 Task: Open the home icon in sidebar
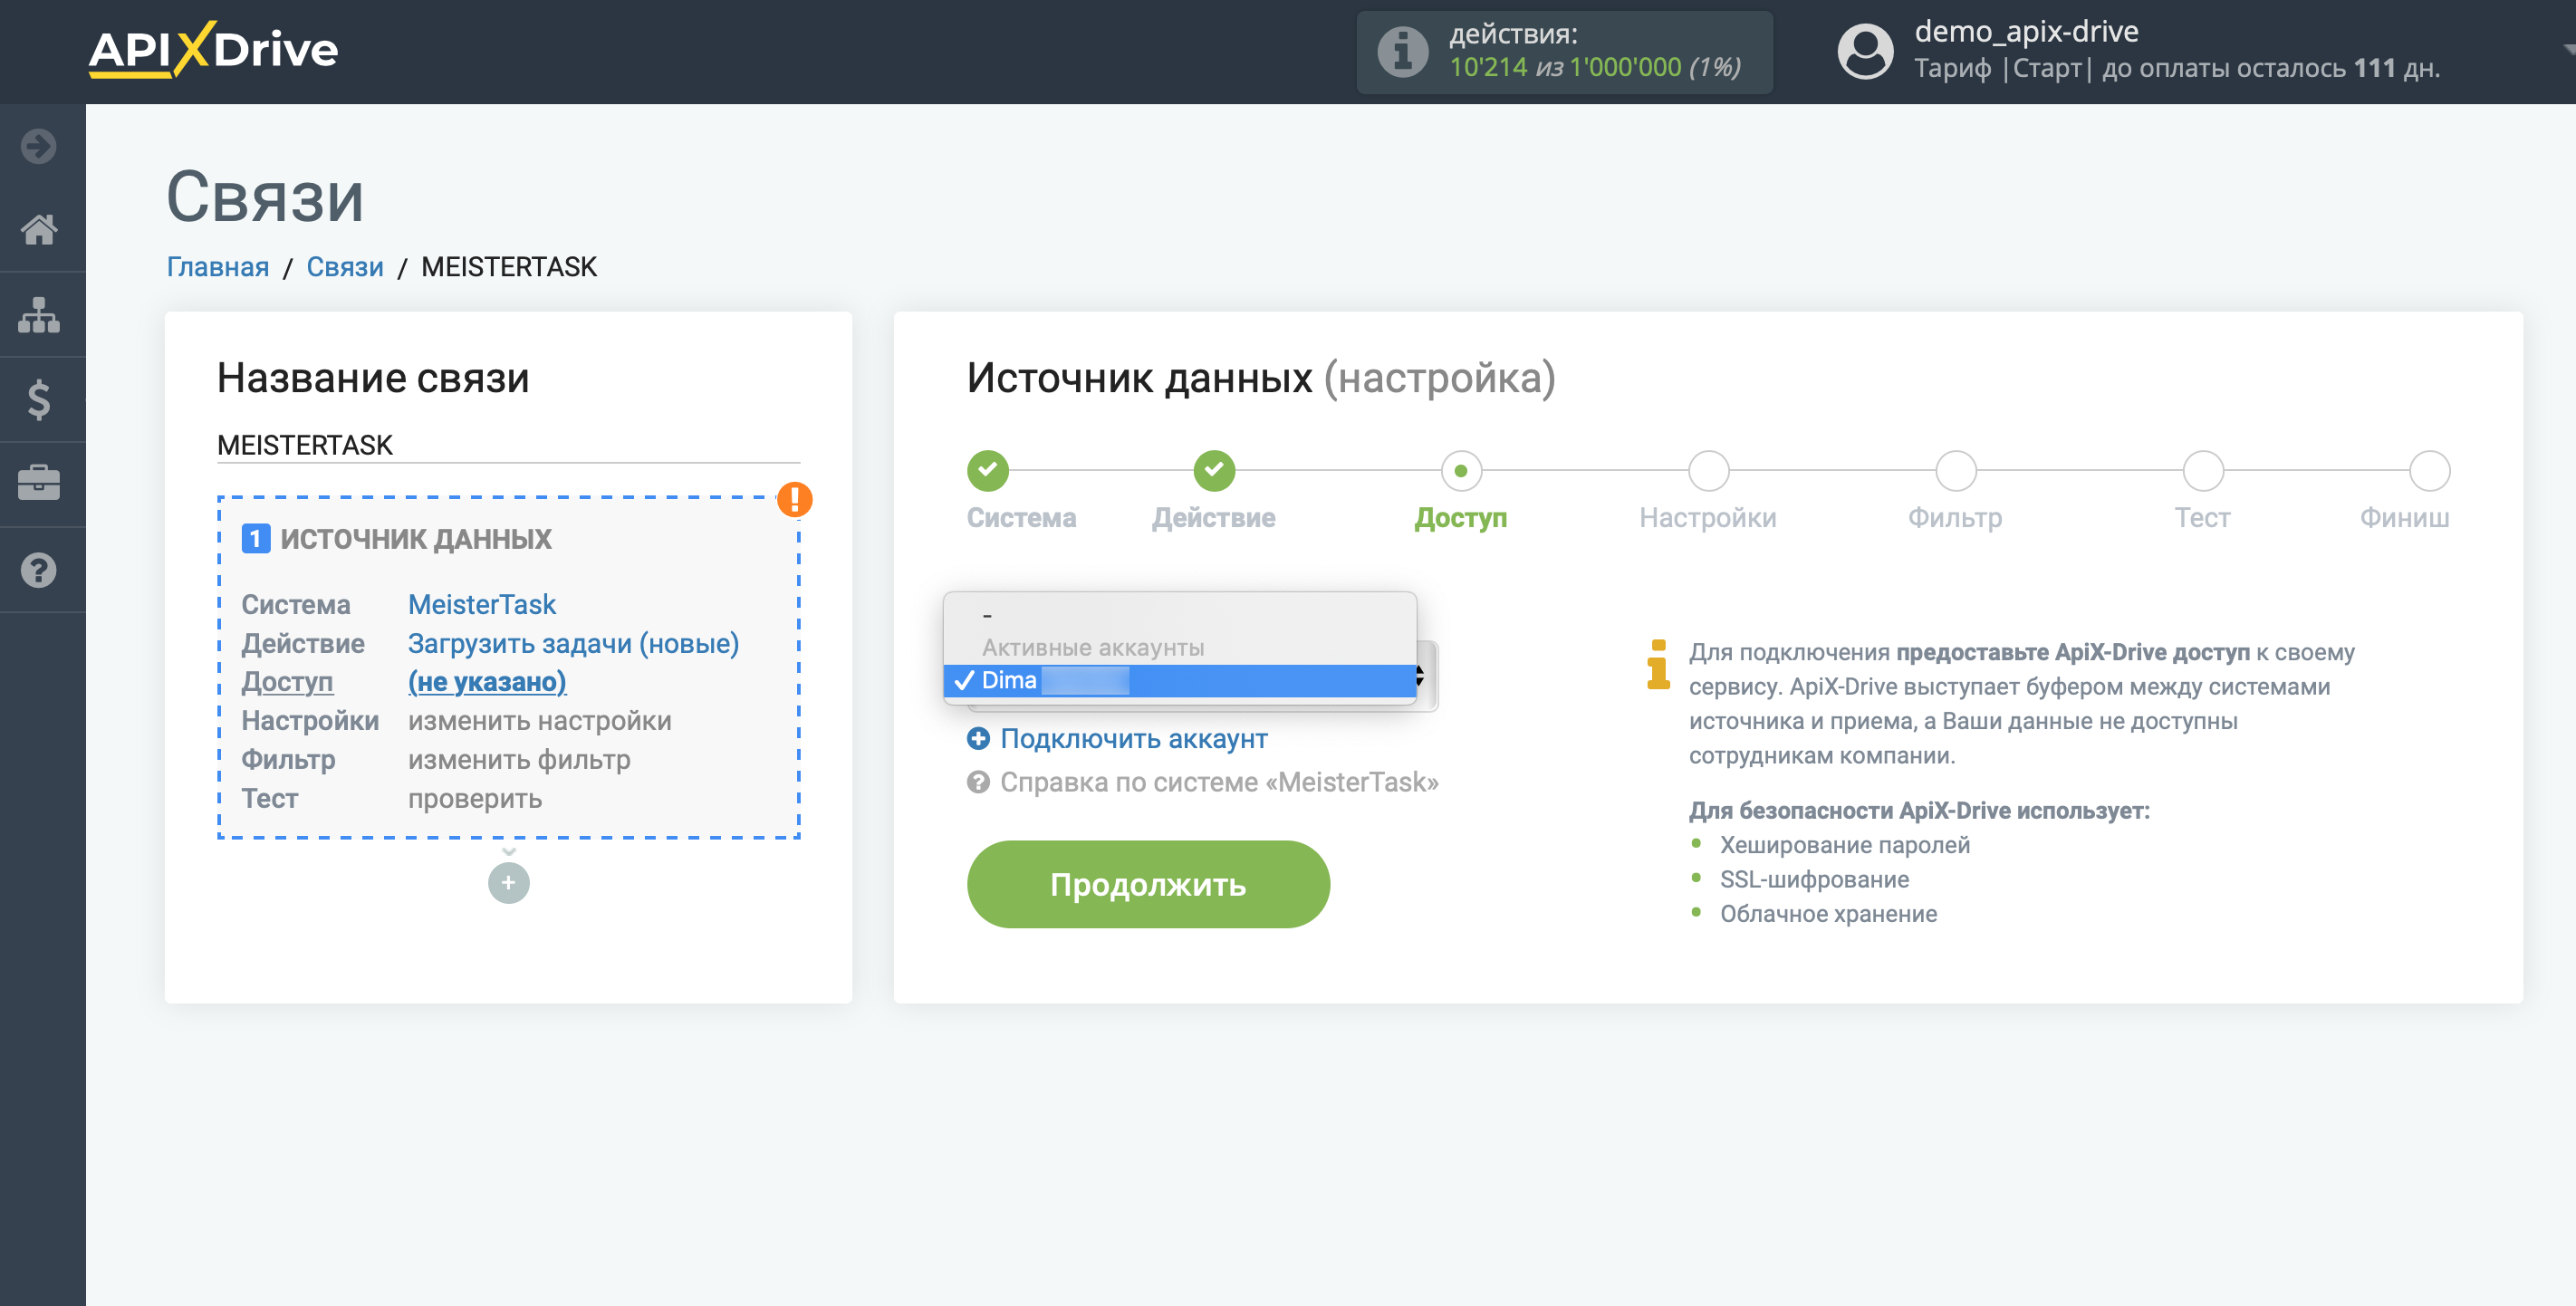pos(39,230)
